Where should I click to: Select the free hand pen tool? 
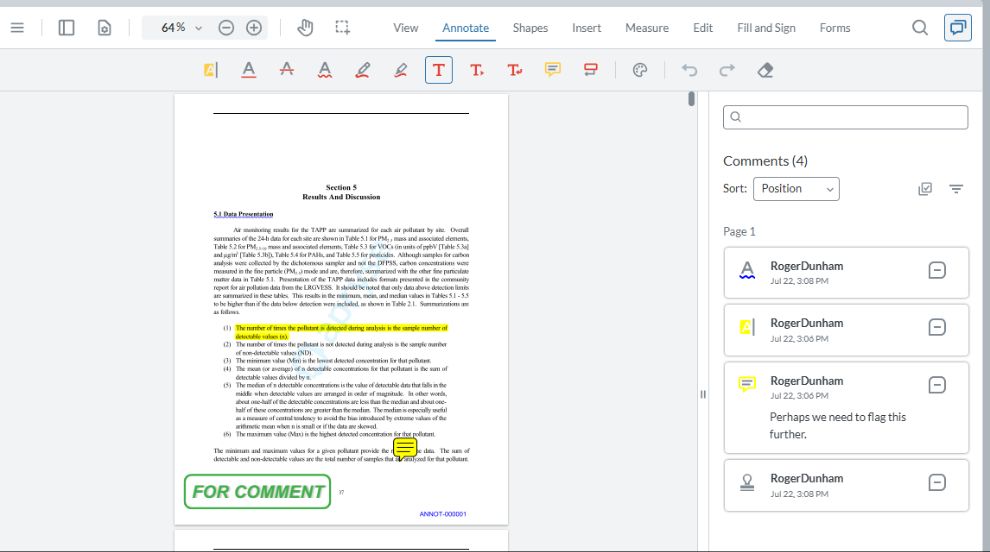click(x=362, y=70)
